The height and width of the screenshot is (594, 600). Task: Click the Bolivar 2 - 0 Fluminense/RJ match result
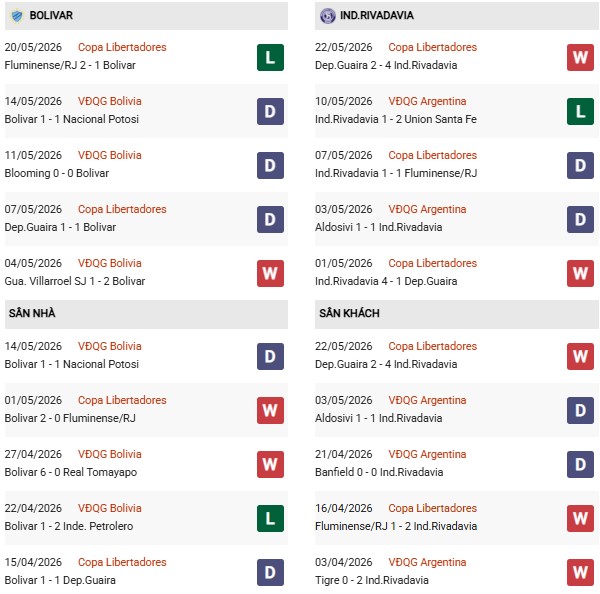[x=70, y=418]
